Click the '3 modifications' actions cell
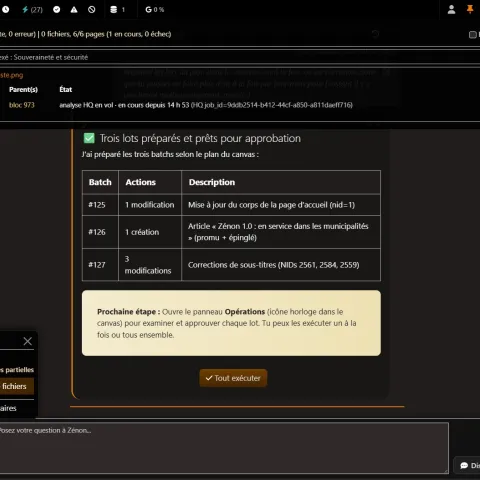The height and width of the screenshot is (480, 480). point(150,265)
